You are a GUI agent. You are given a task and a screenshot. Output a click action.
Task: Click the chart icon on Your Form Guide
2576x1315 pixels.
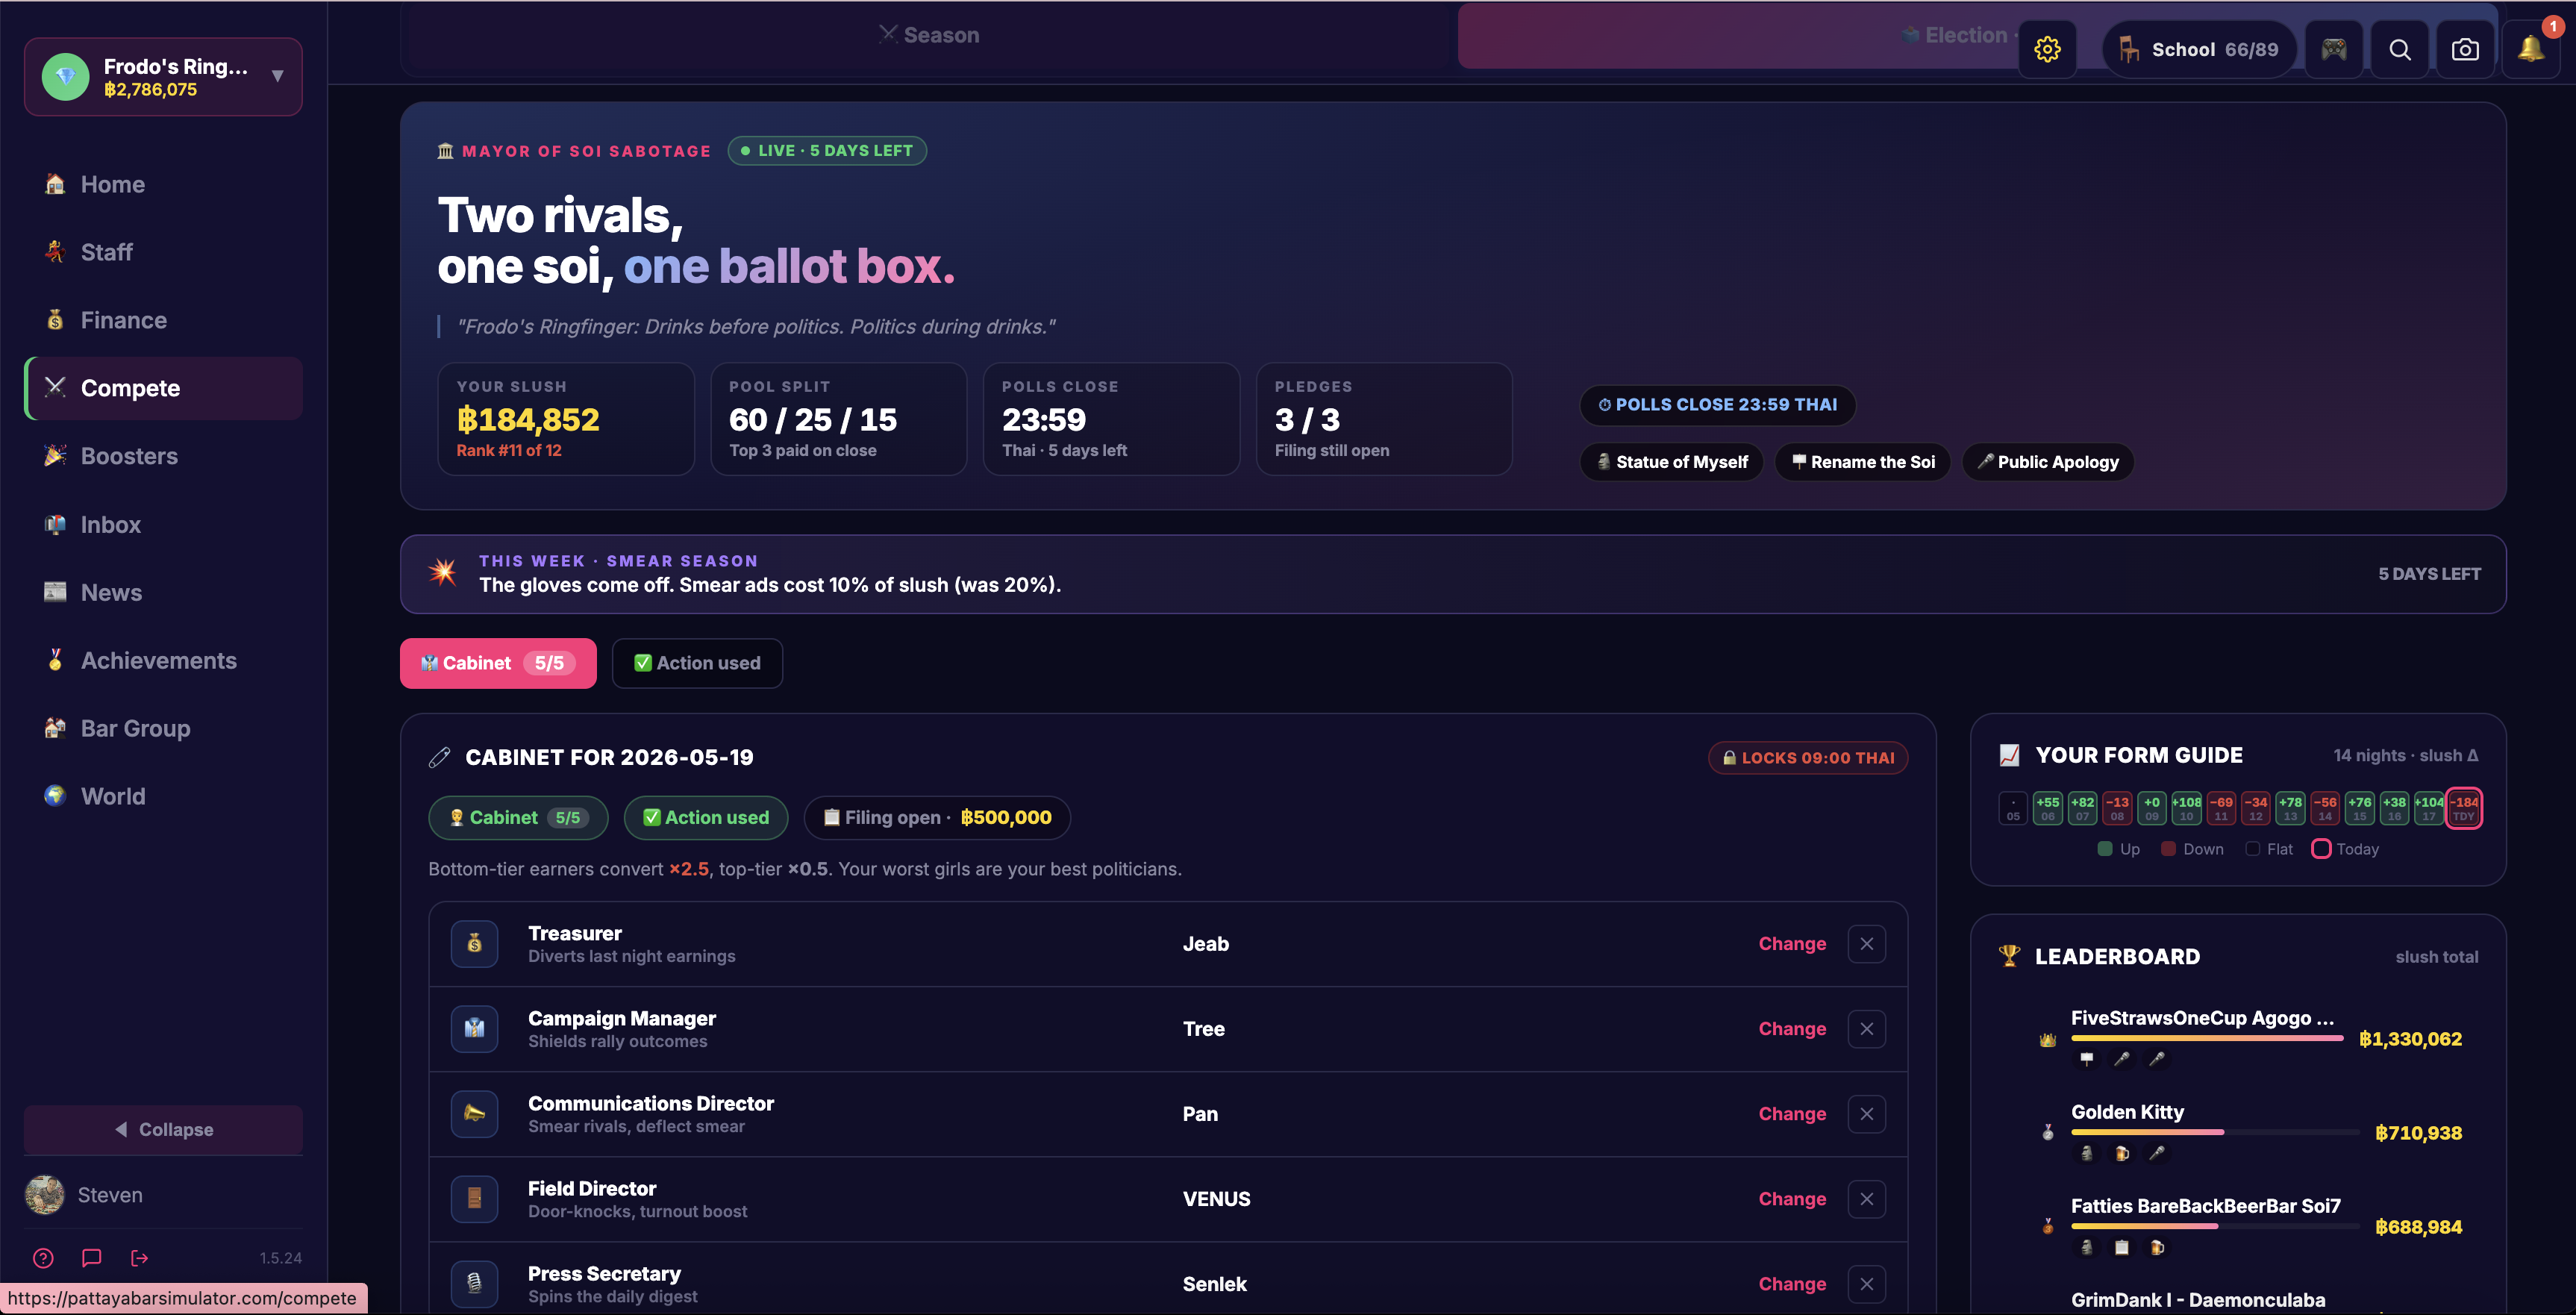(x=2009, y=755)
